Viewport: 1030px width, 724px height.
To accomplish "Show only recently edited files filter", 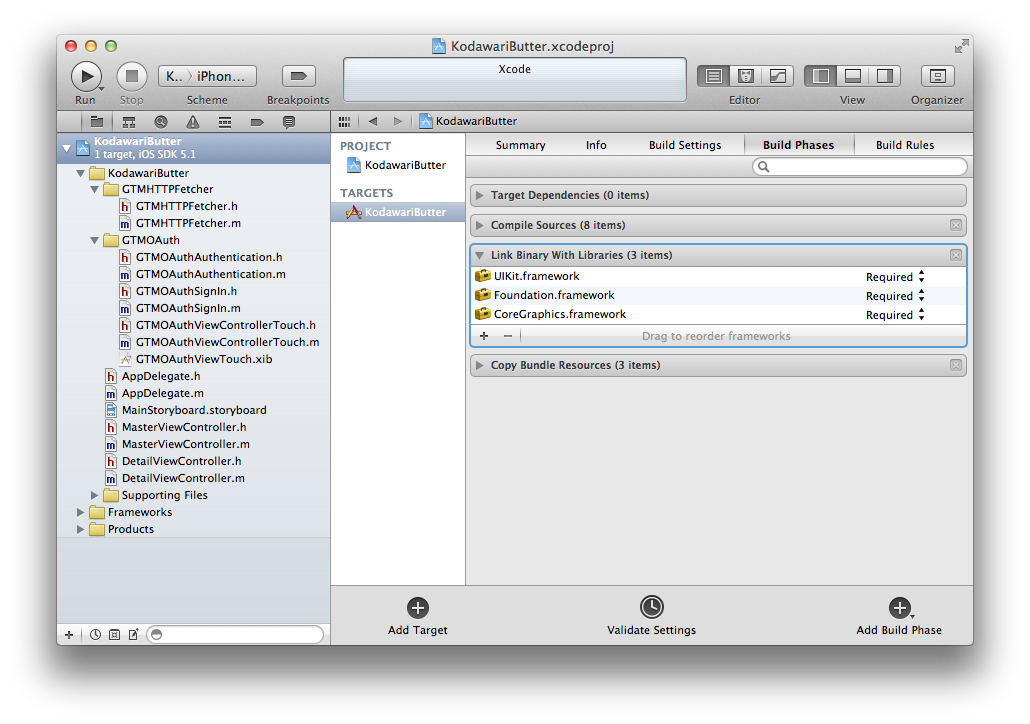I will click(x=95, y=635).
